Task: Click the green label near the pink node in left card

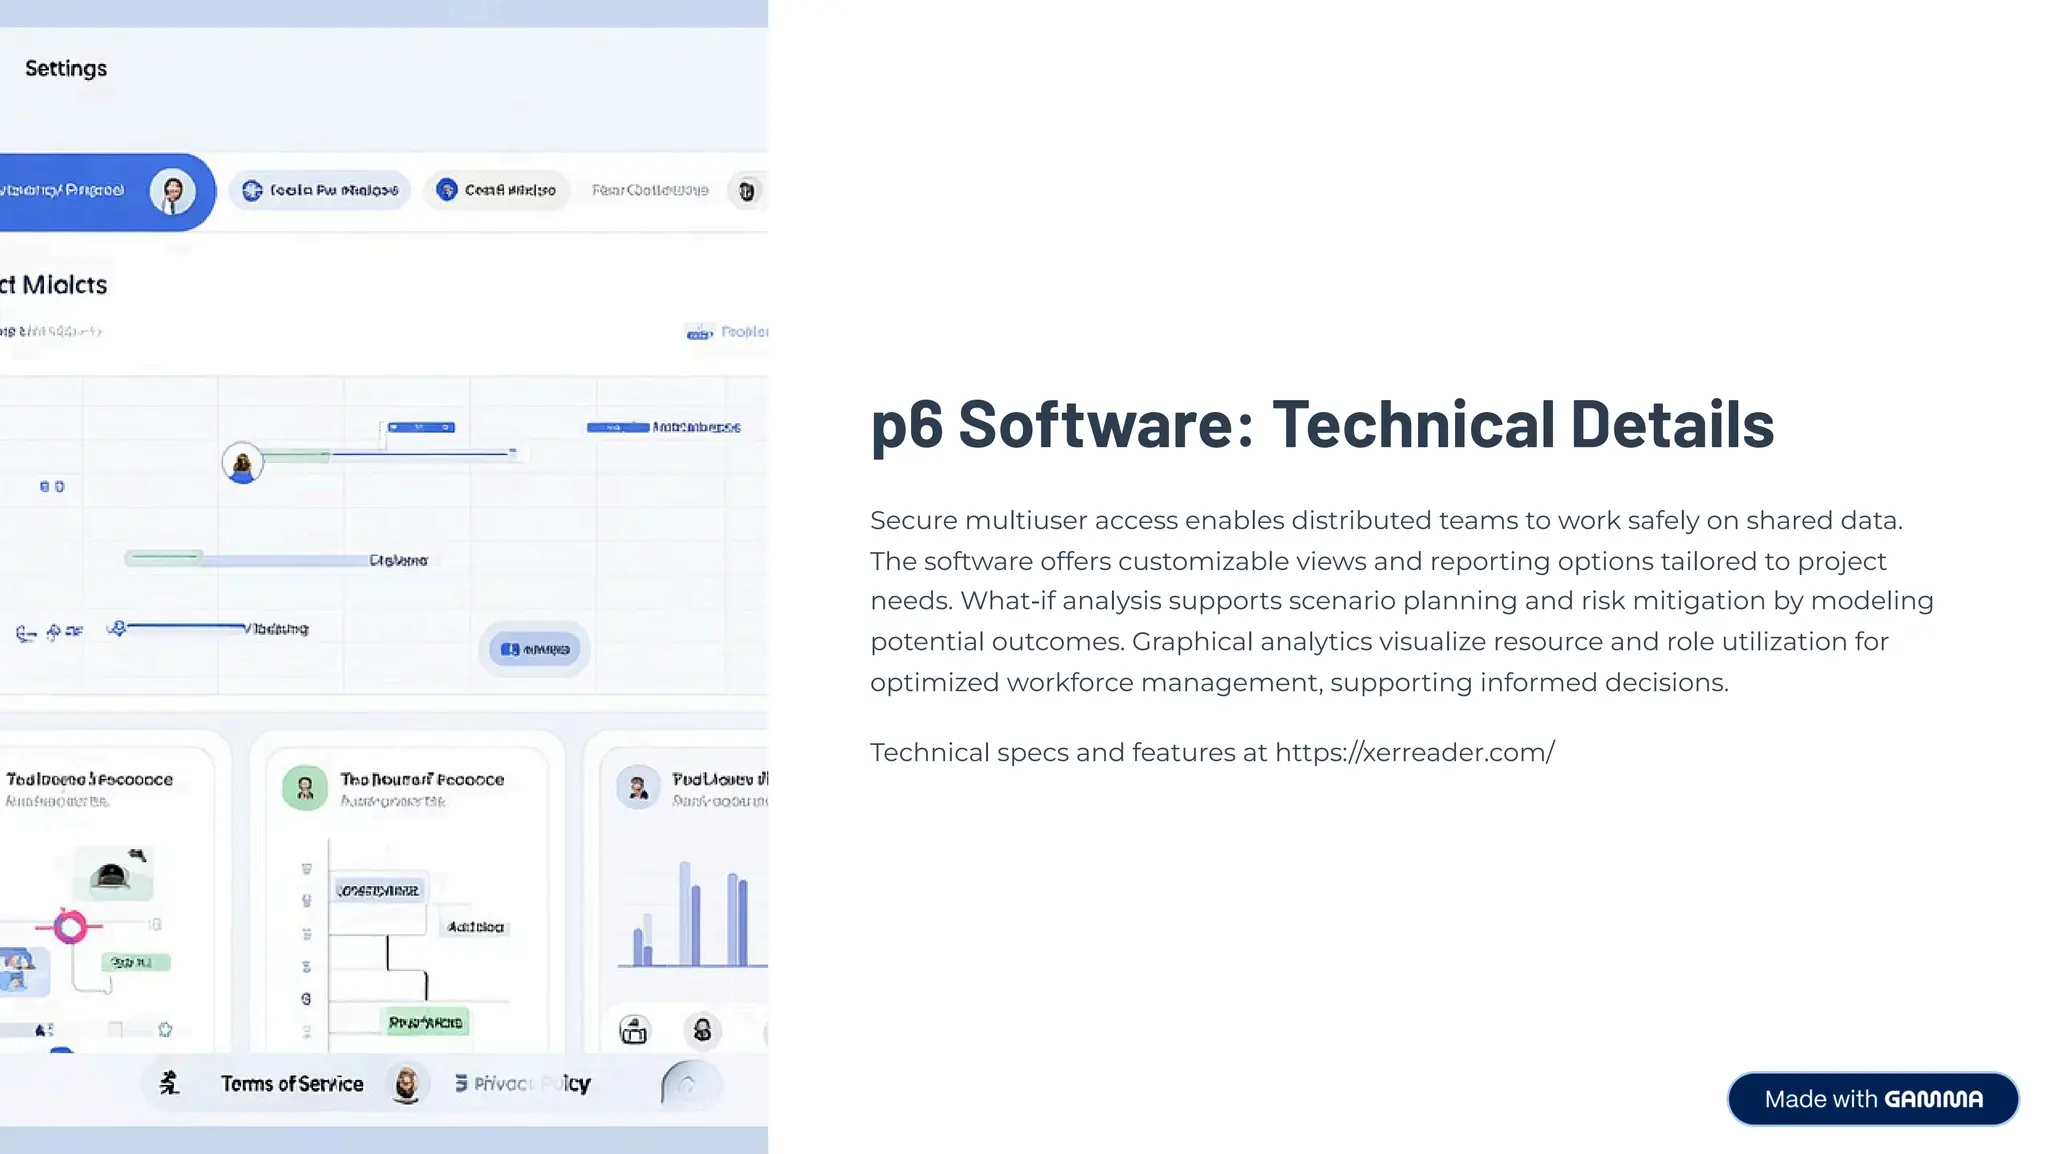Action: (136, 962)
